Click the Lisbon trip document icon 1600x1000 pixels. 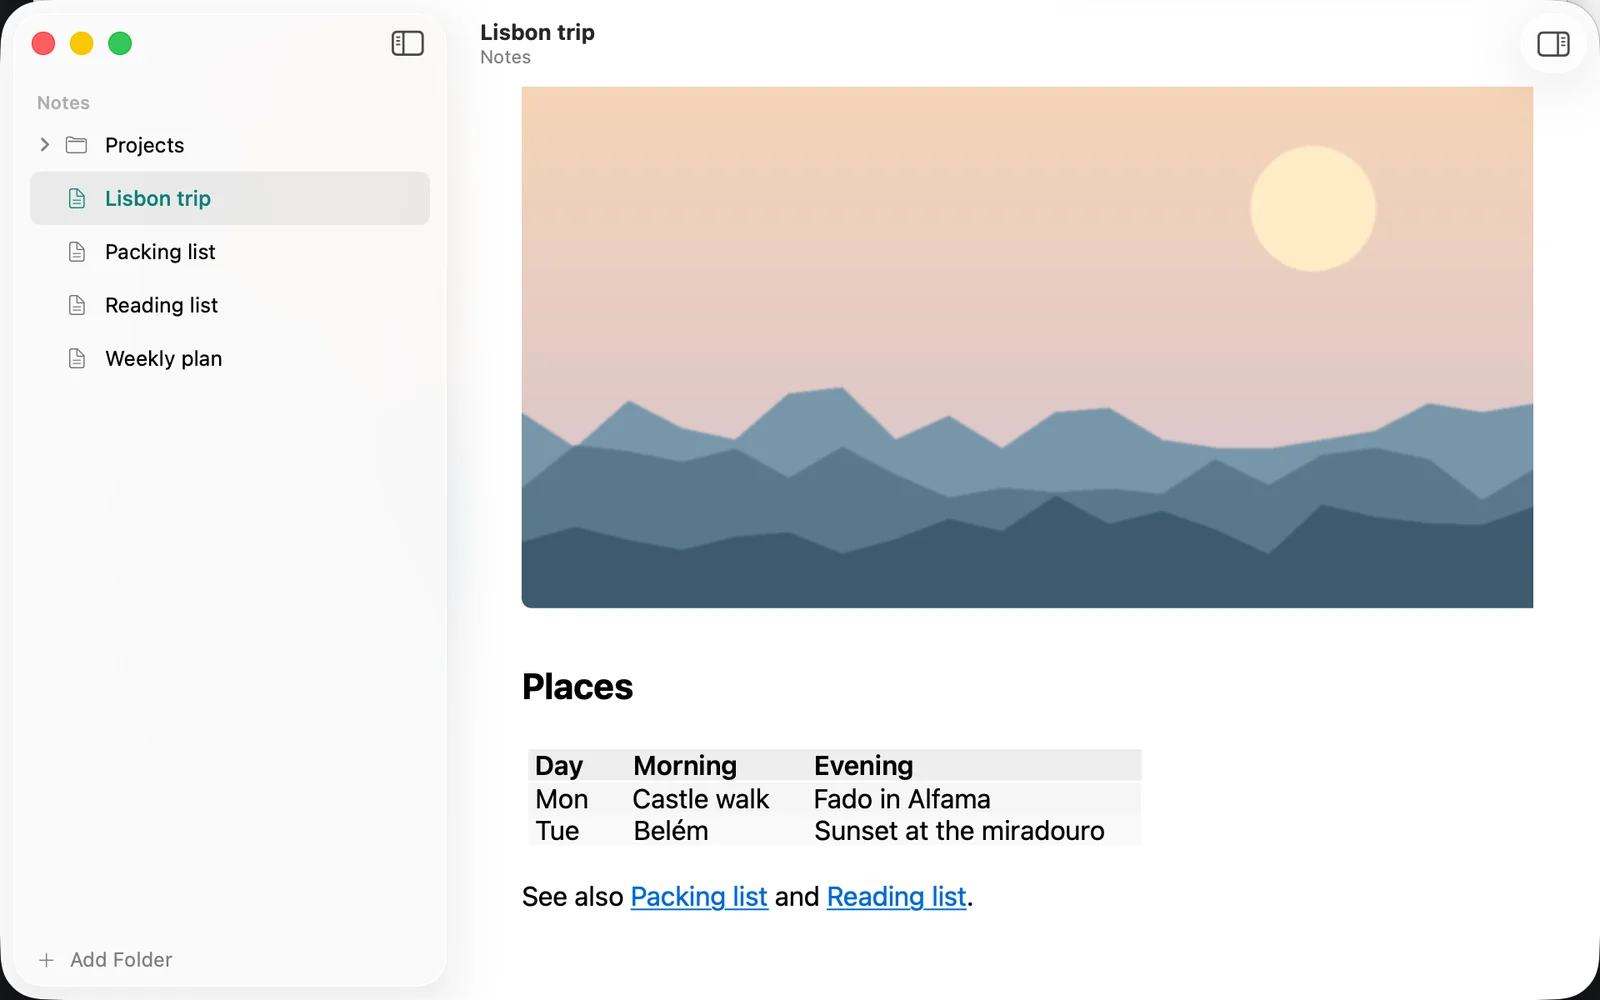[77, 198]
